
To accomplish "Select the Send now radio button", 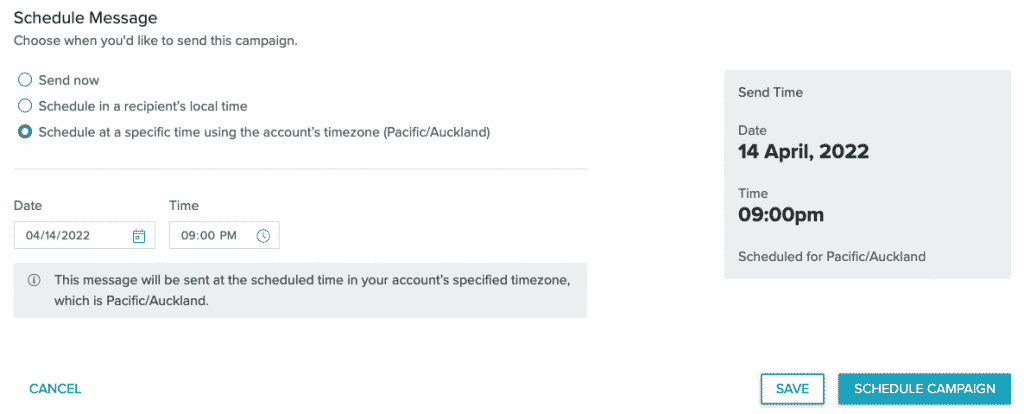I will [25, 80].
